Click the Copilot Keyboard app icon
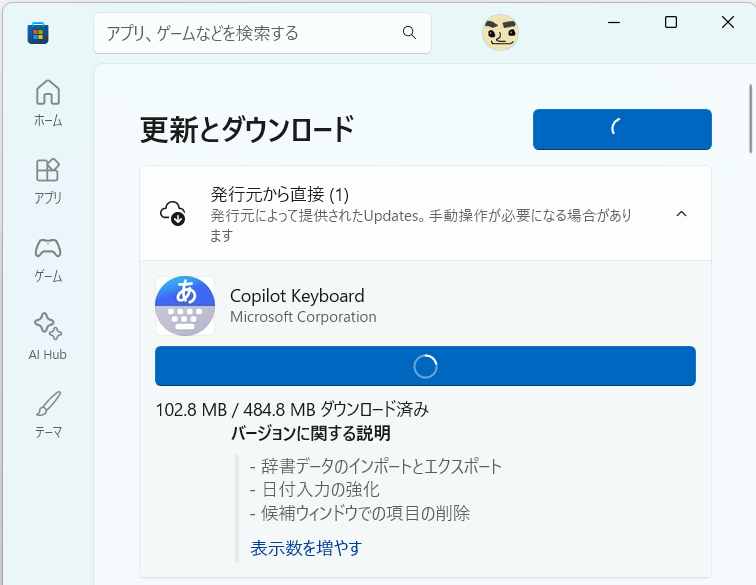Screen dimensions: 756x585 click(x=185, y=306)
